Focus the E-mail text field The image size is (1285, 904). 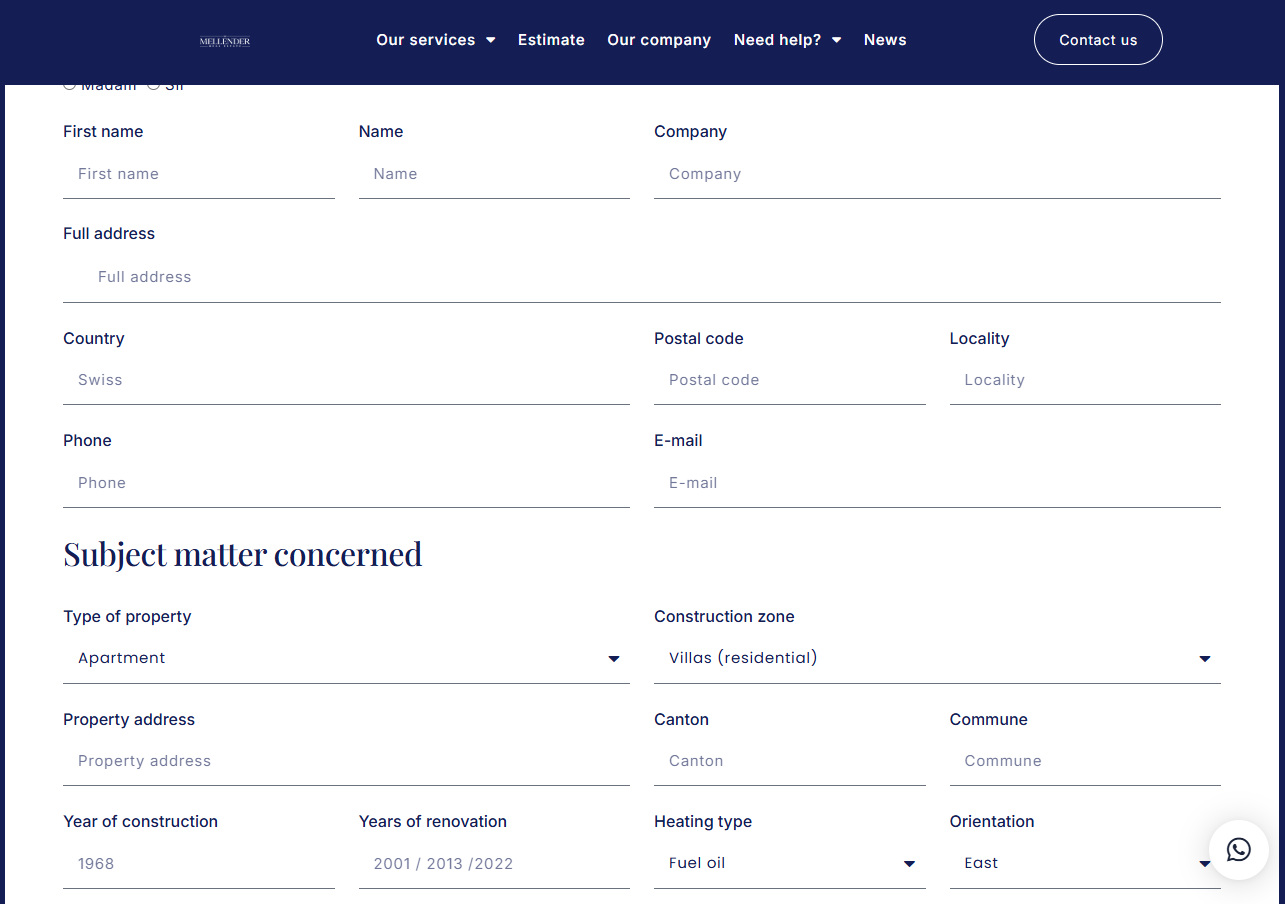(x=937, y=483)
